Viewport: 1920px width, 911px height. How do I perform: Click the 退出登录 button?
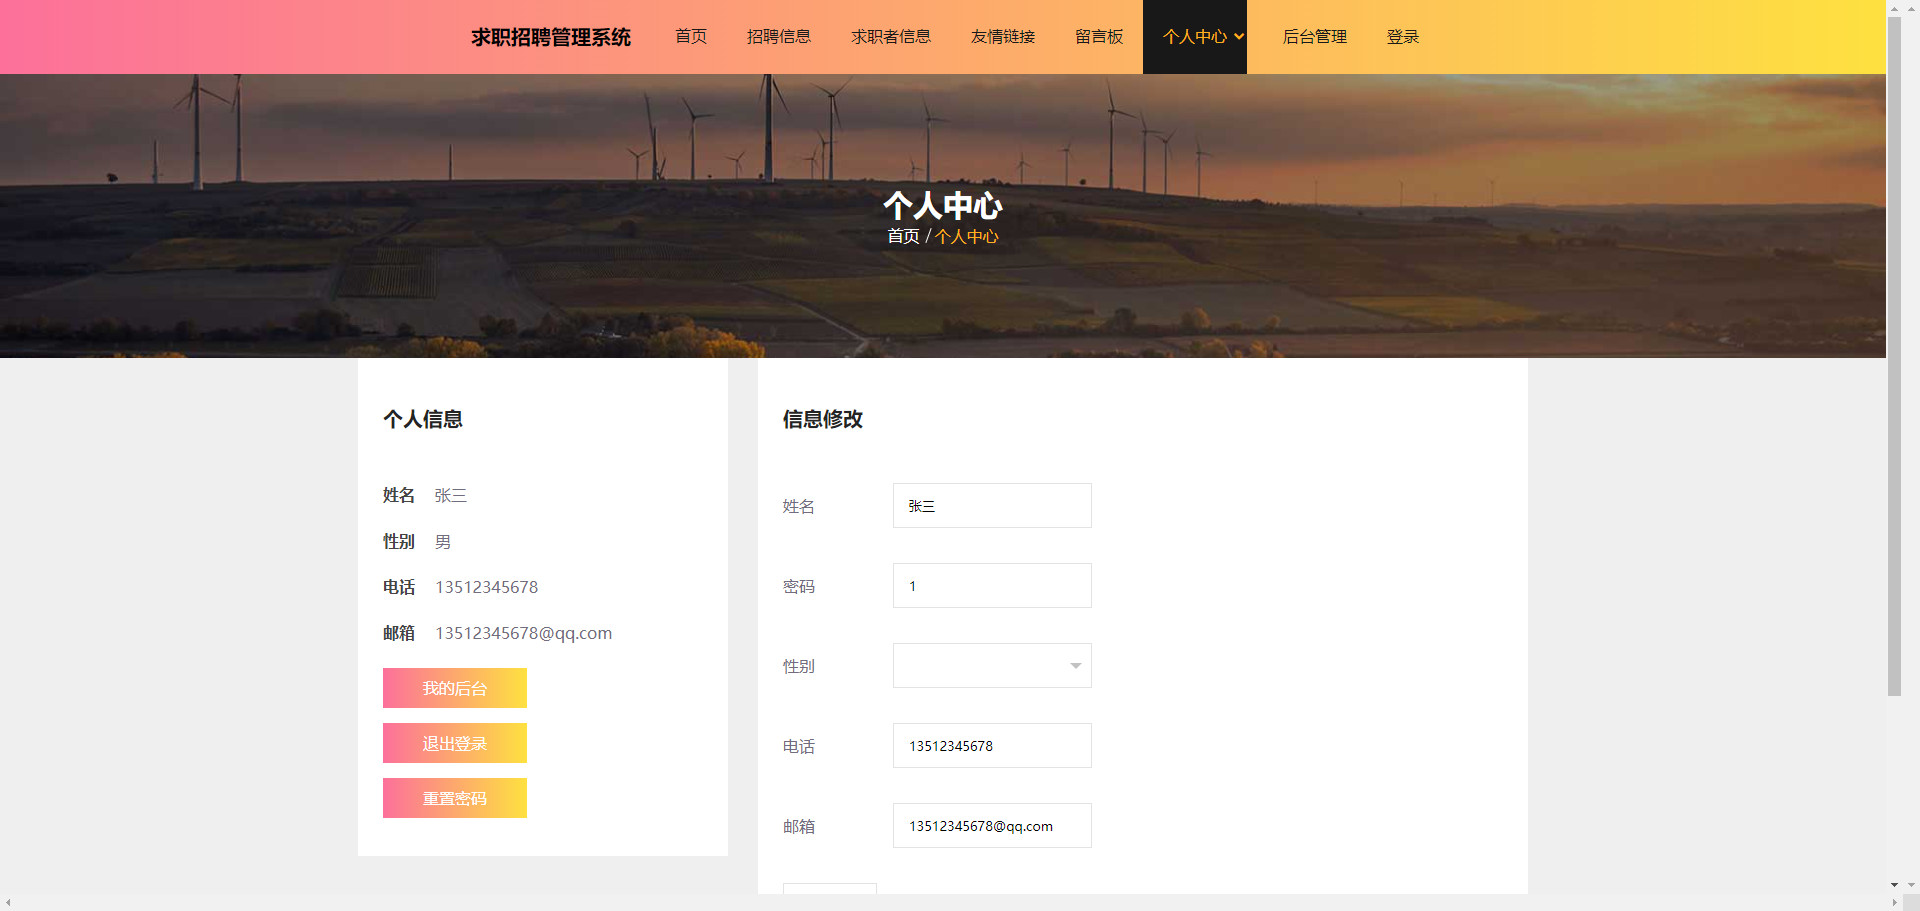[x=455, y=743]
